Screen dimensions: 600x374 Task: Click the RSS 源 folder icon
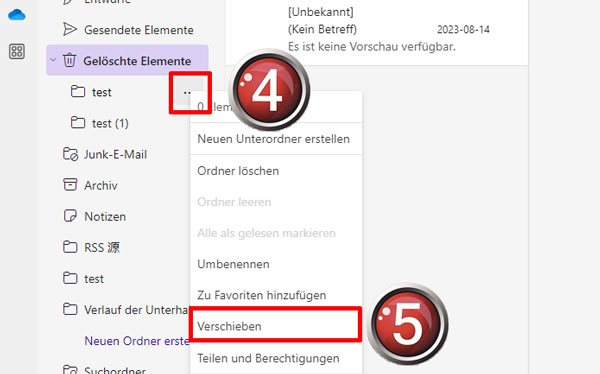coord(70,247)
